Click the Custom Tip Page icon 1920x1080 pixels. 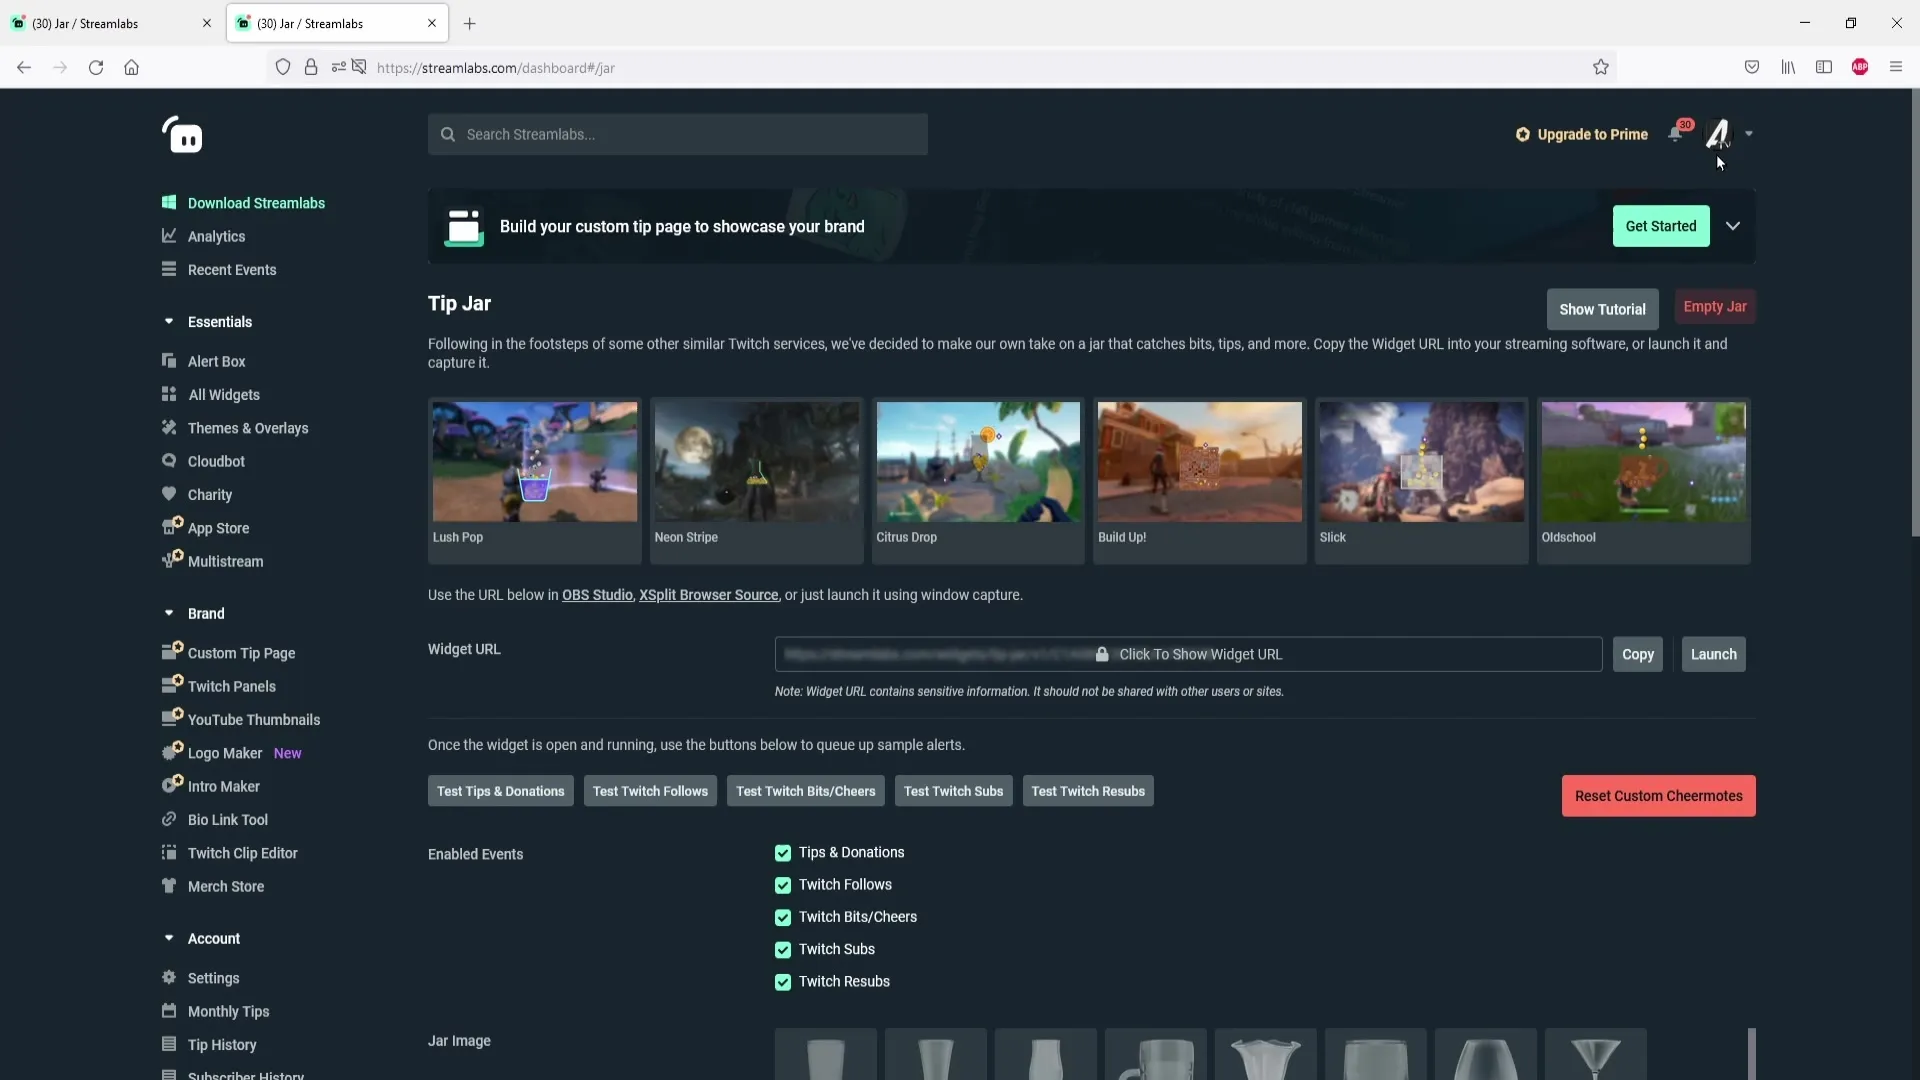point(172,651)
